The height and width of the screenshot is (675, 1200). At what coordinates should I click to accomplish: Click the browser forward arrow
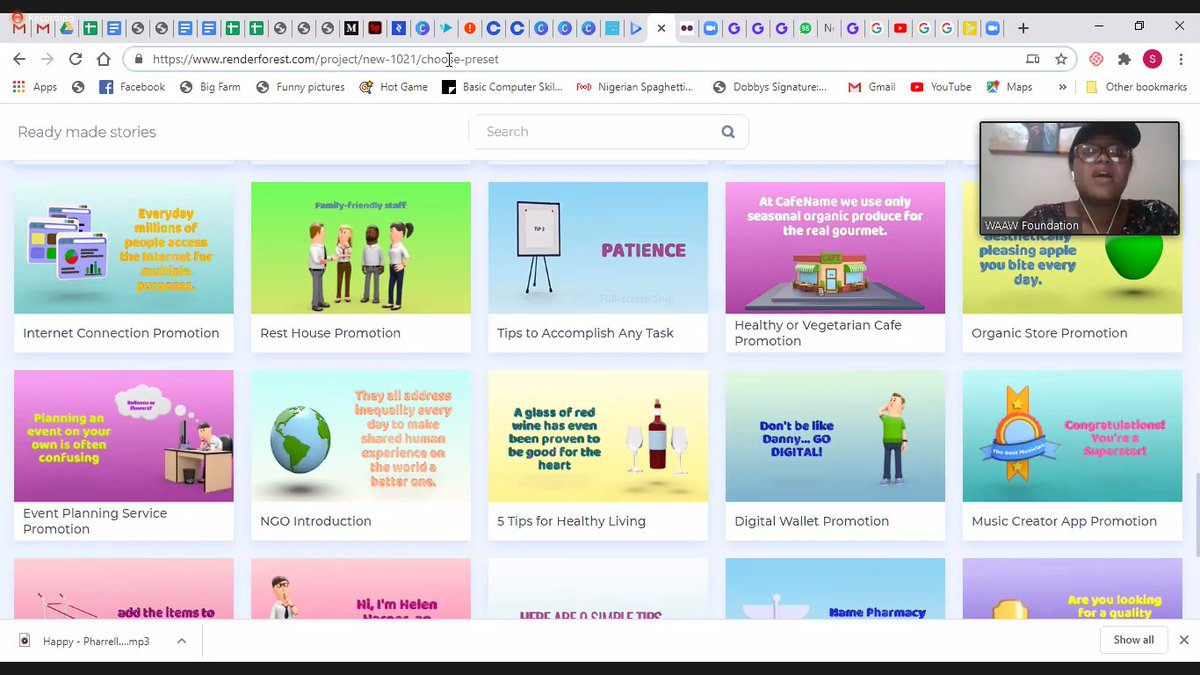[47, 59]
